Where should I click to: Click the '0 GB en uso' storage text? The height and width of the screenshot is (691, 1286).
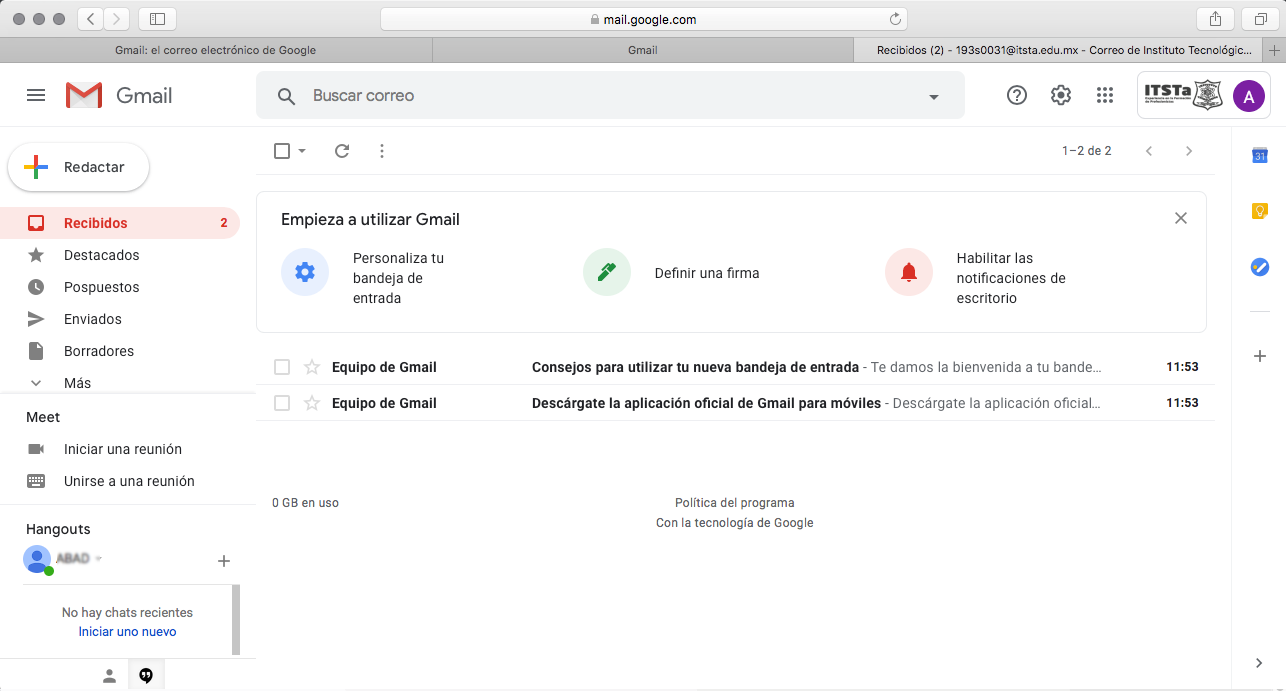305,503
